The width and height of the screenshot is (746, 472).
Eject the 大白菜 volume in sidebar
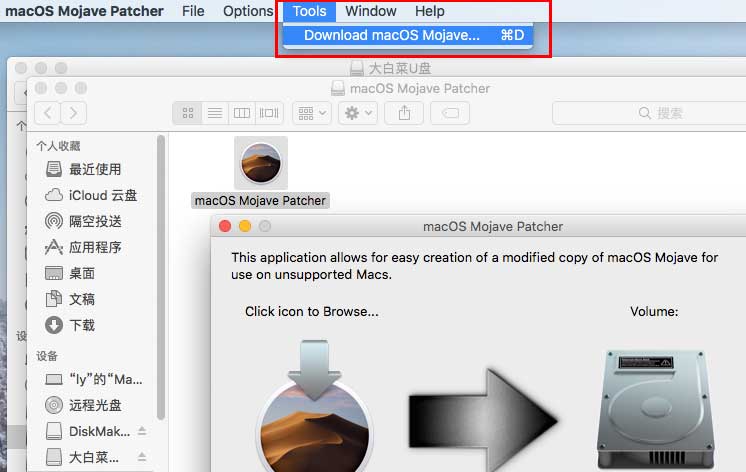(142, 457)
